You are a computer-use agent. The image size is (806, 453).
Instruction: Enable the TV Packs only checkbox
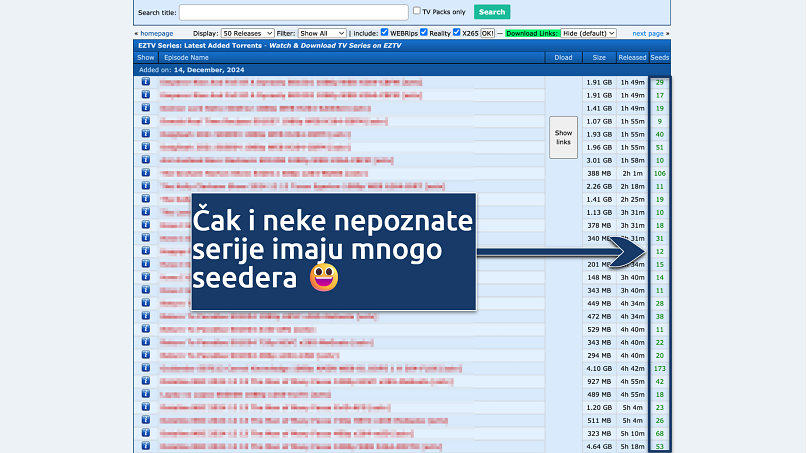point(417,11)
